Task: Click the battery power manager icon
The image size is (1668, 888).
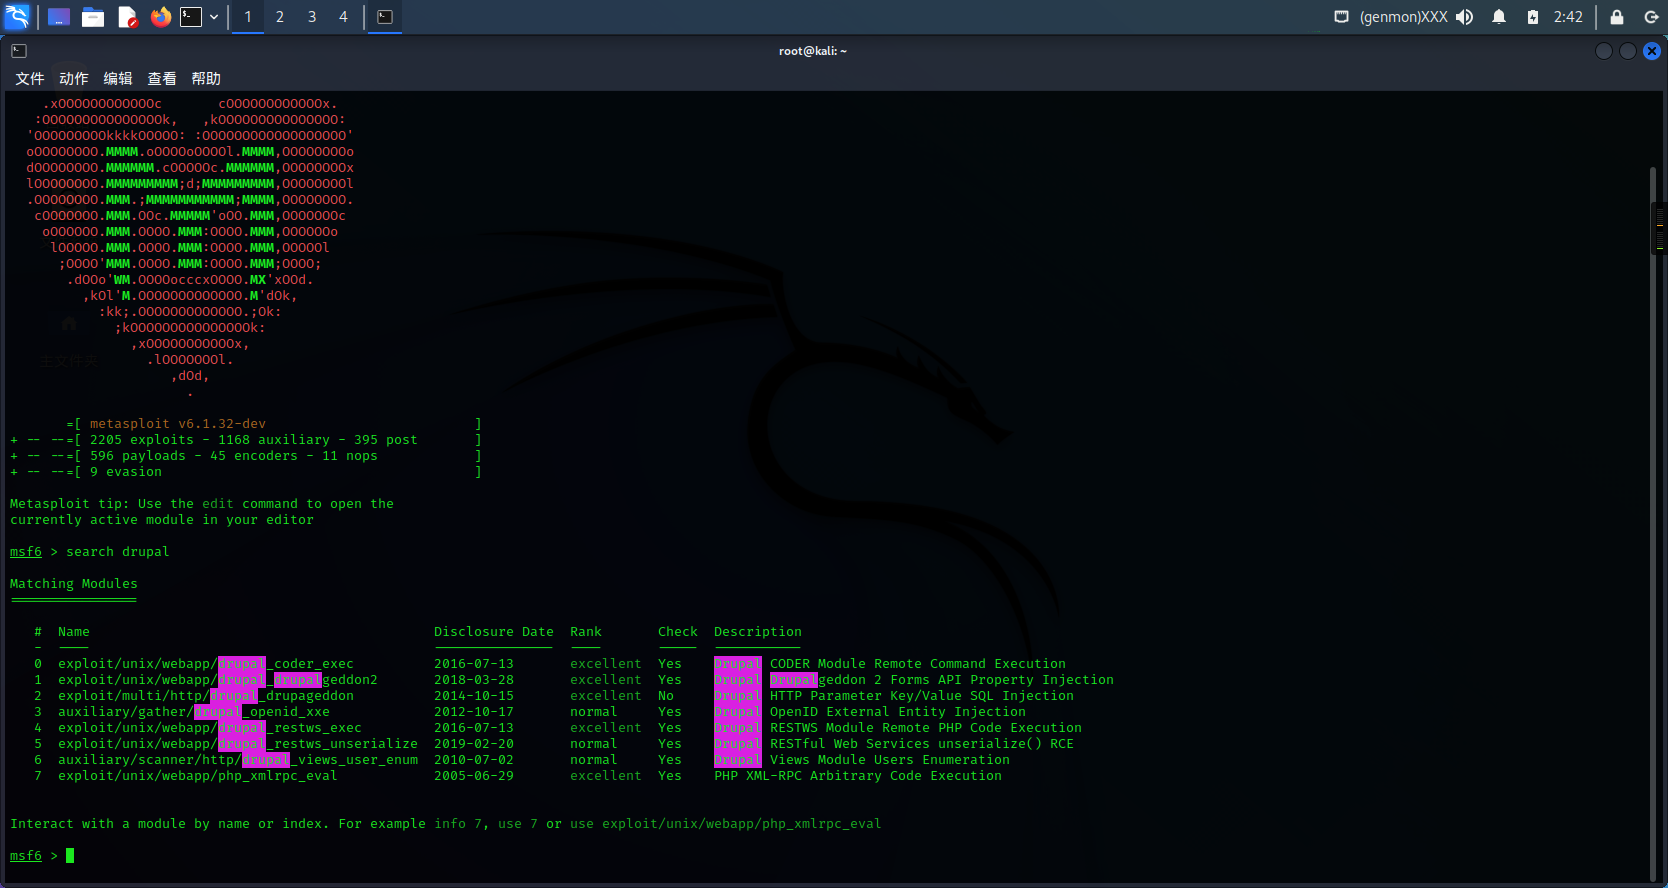Action: coord(1533,17)
